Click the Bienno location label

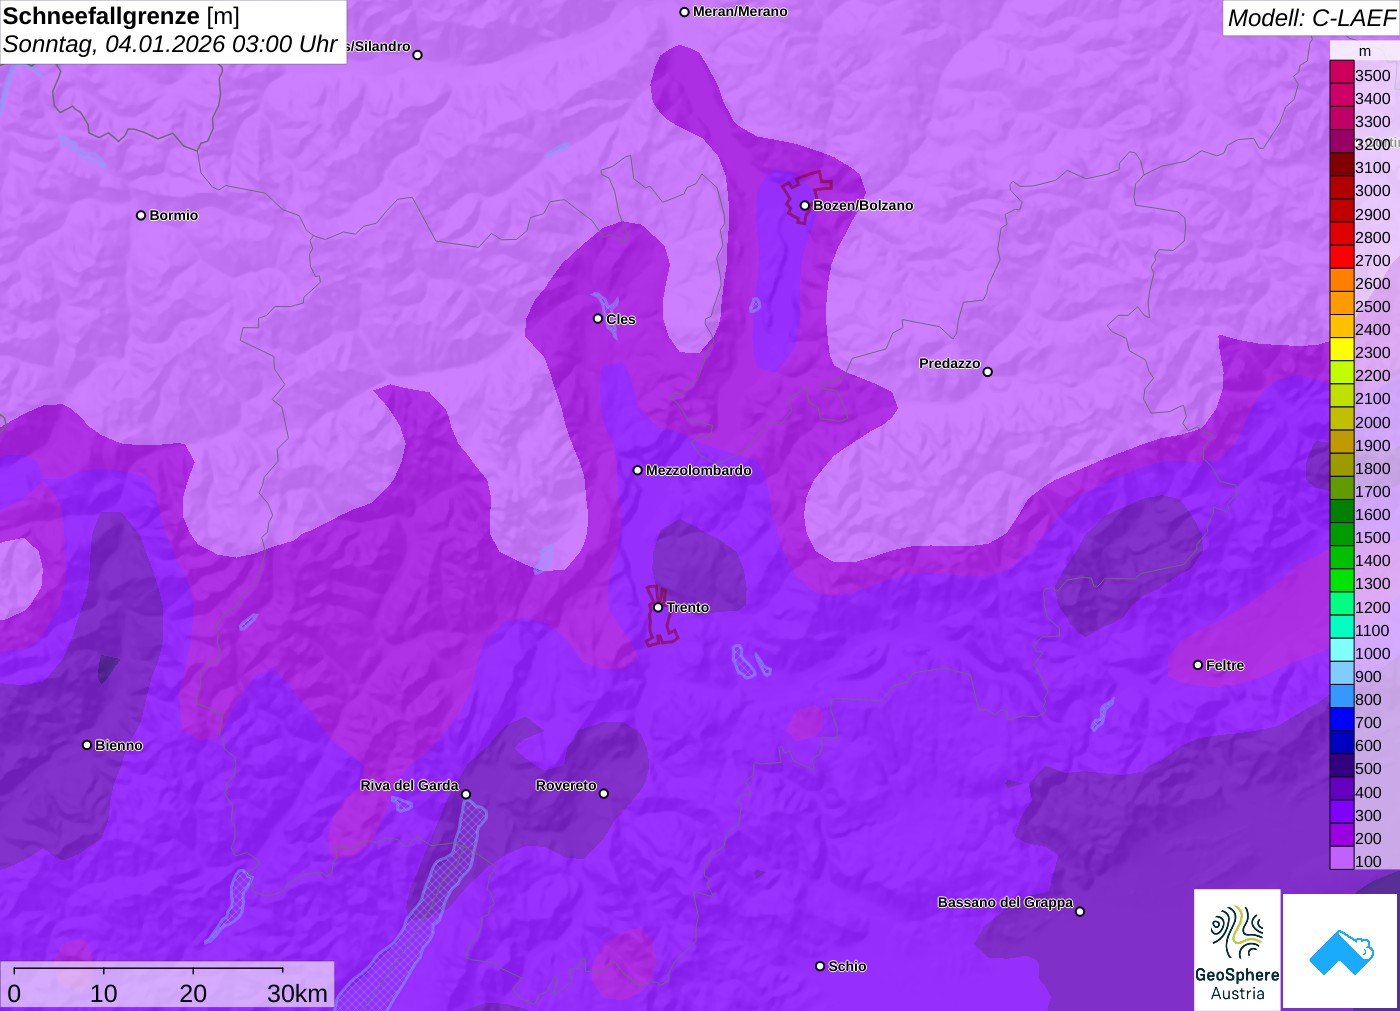point(119,745)
